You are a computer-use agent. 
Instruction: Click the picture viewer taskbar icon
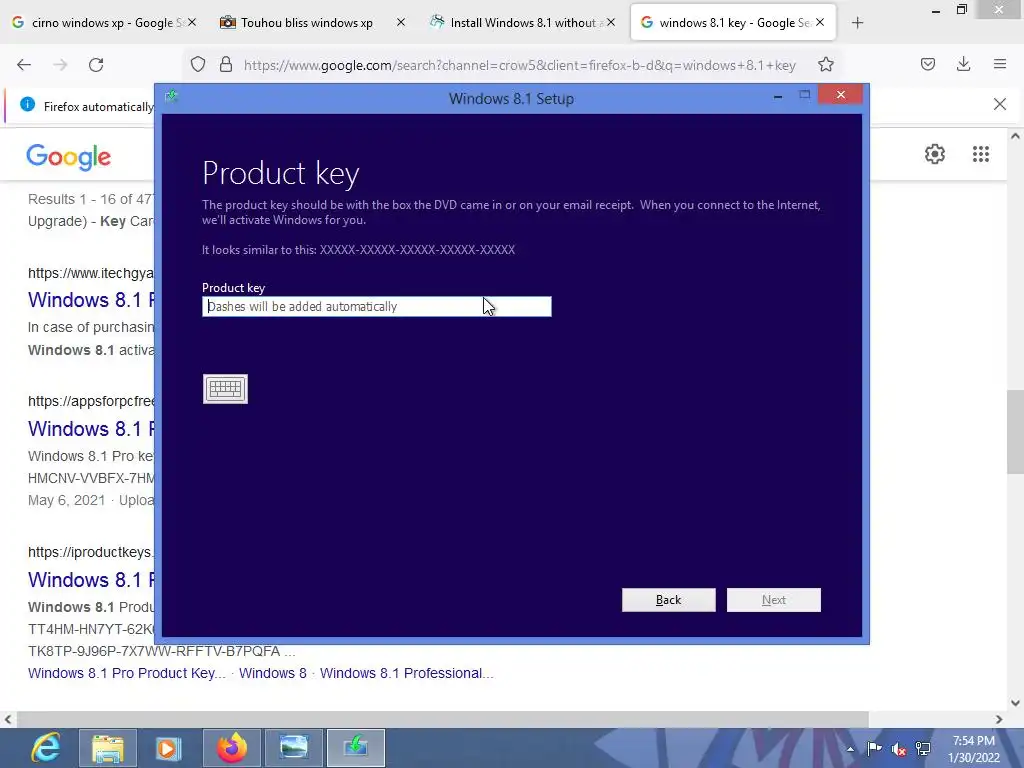coord(294,748)
